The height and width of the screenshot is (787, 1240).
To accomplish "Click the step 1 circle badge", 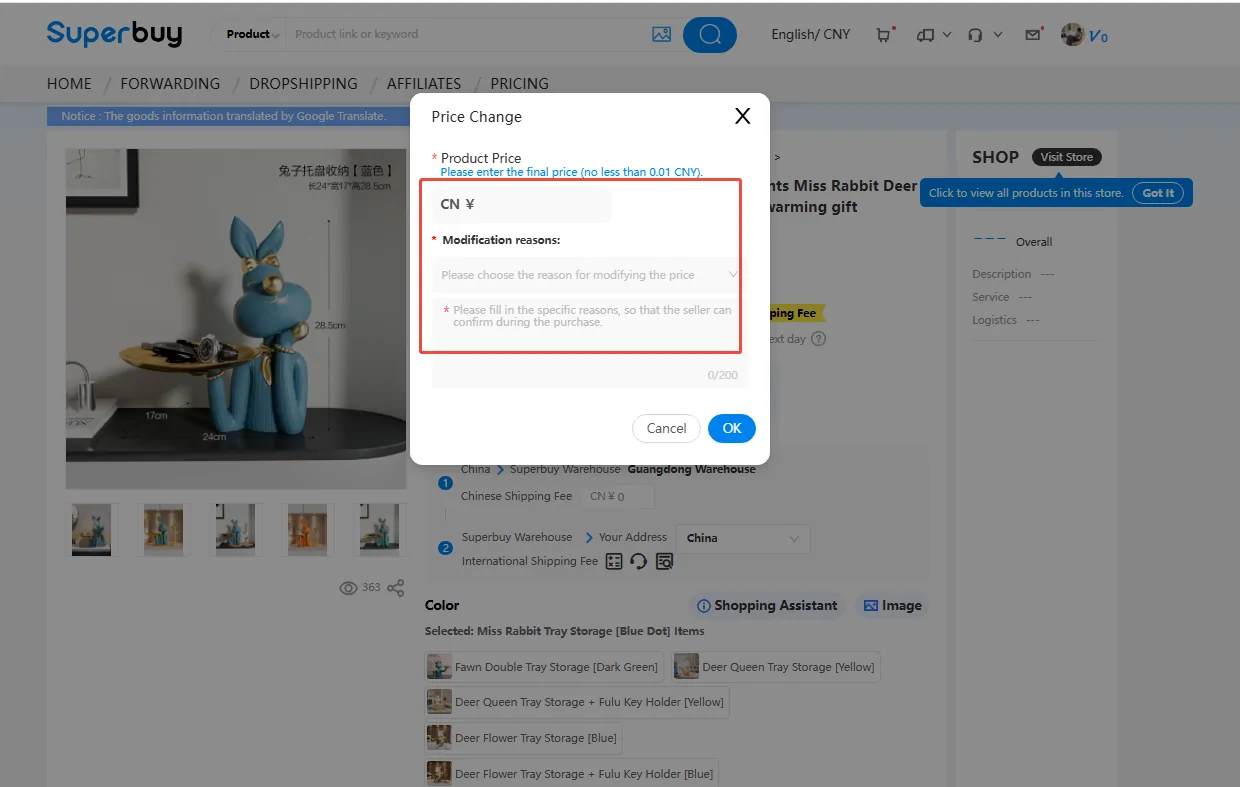I will coord(446,483).
